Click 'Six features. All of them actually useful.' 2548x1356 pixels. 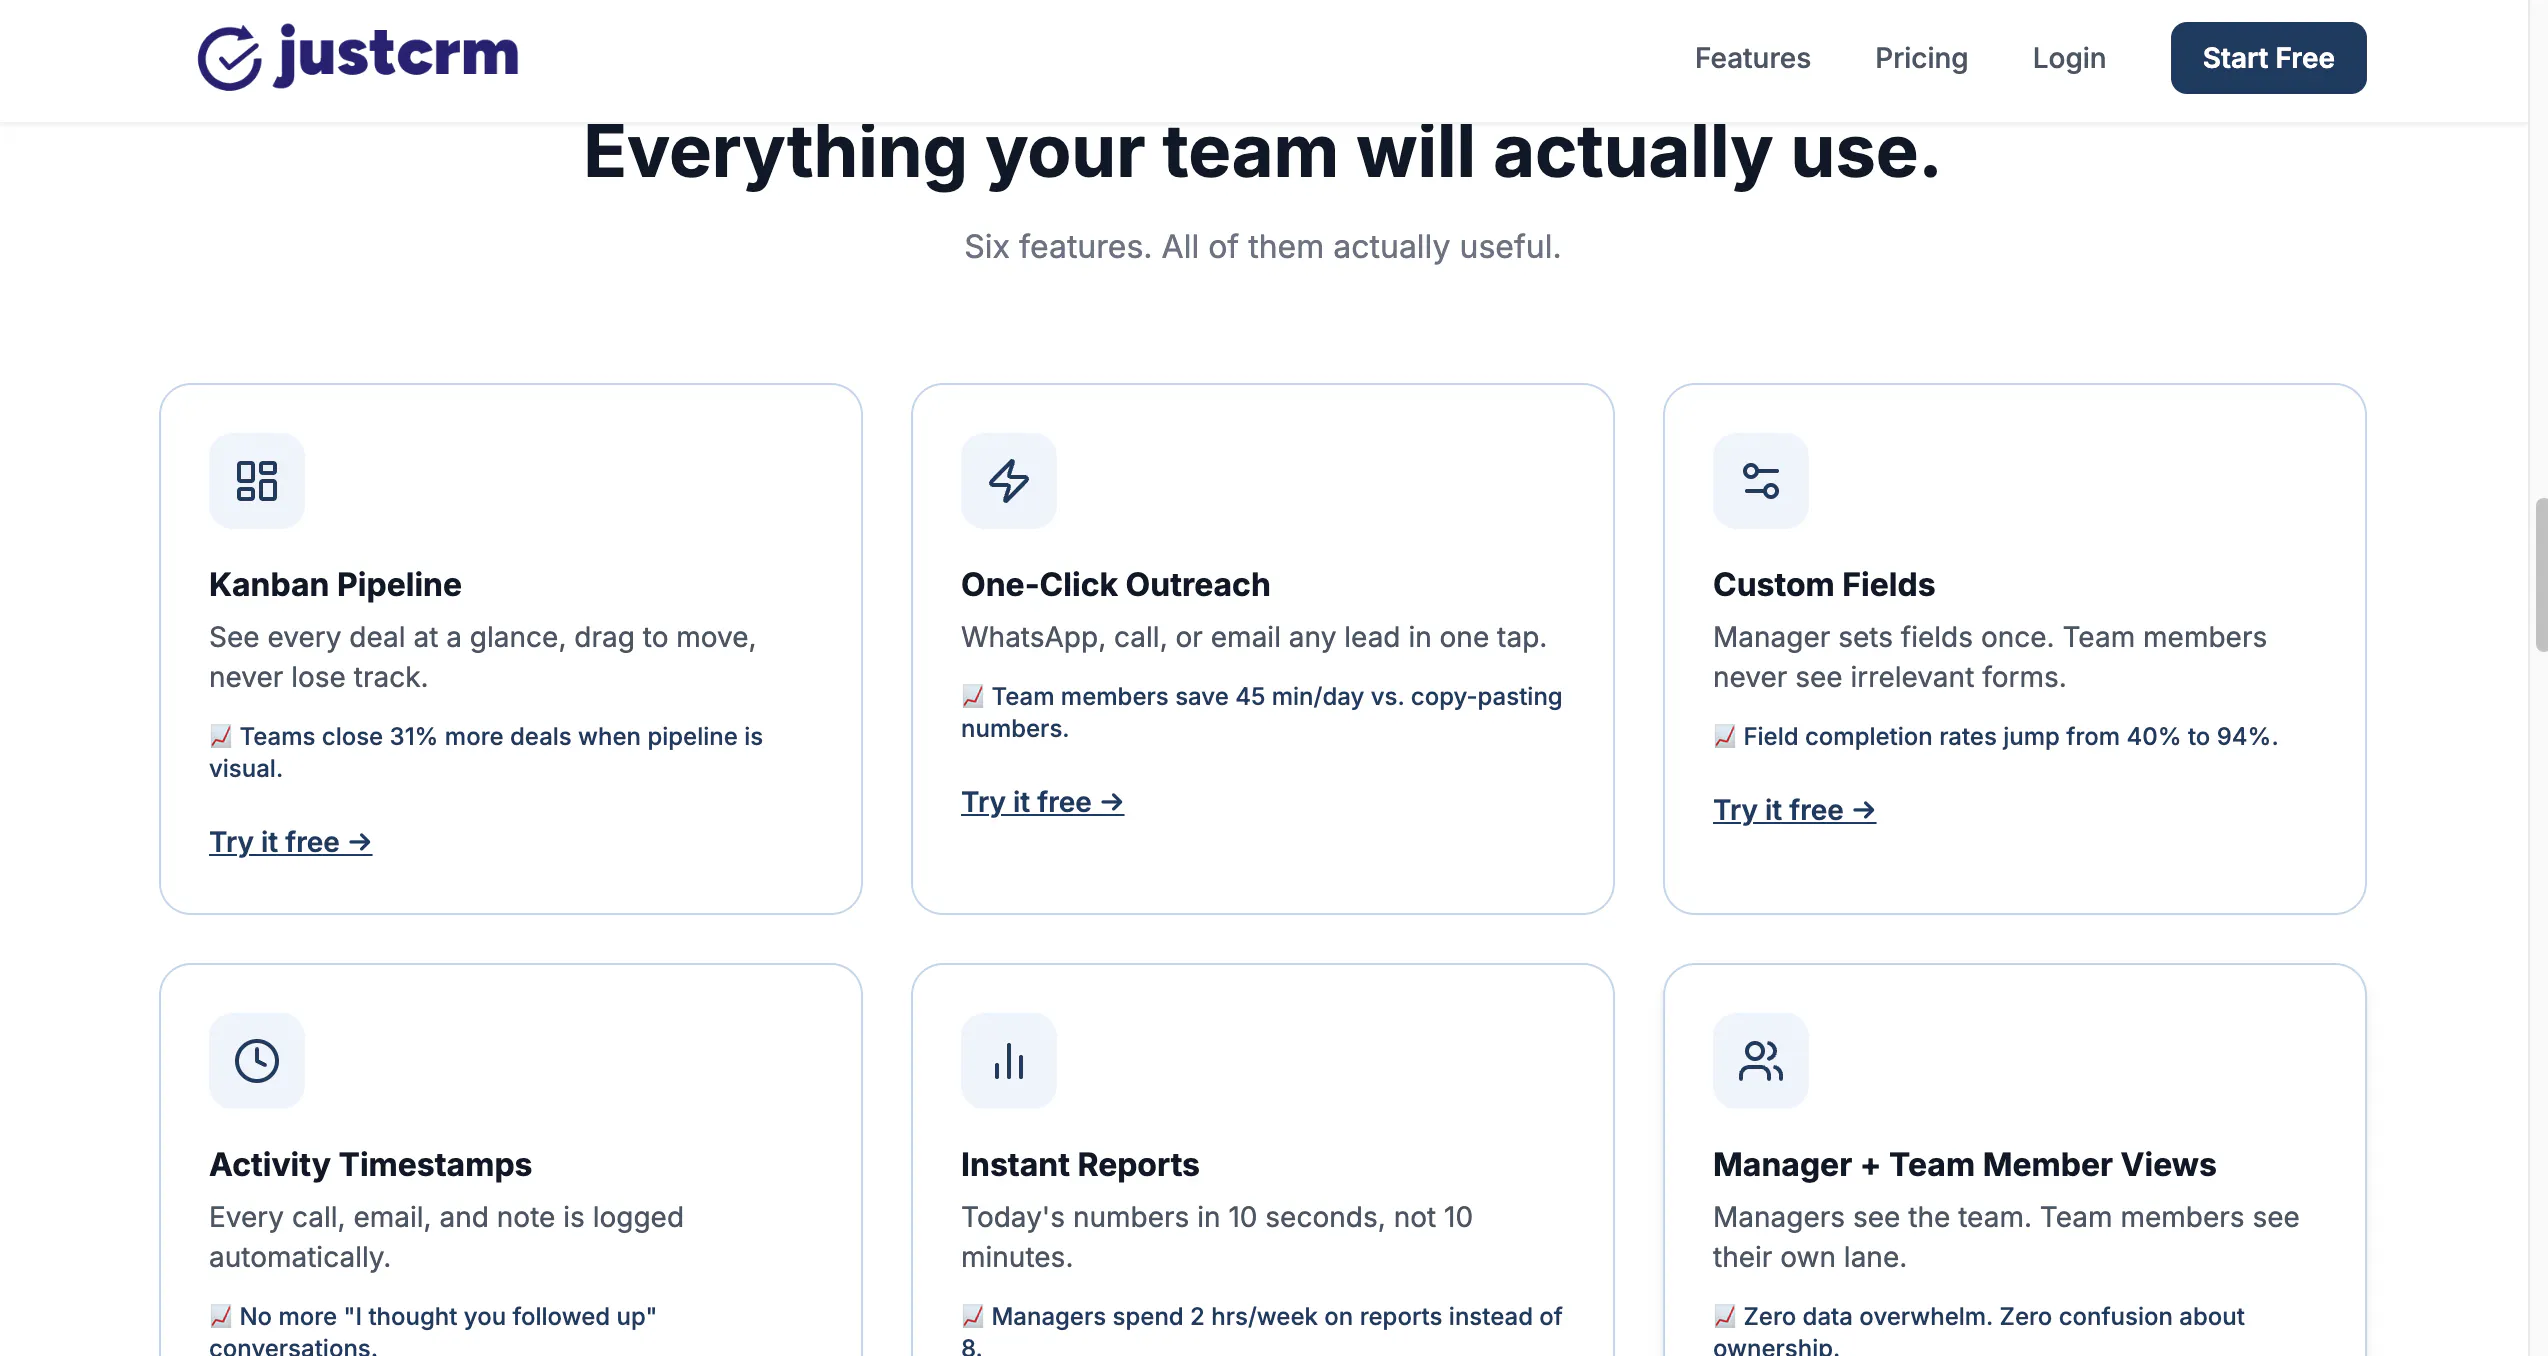click(1262, 247)
